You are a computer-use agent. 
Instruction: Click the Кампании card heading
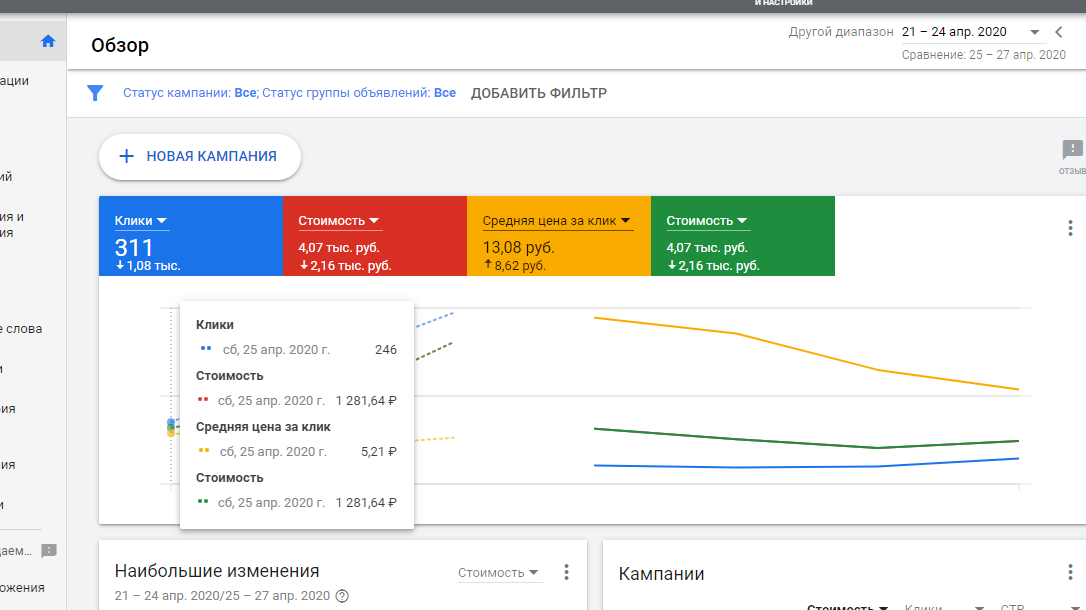click(x=661, y=574)
